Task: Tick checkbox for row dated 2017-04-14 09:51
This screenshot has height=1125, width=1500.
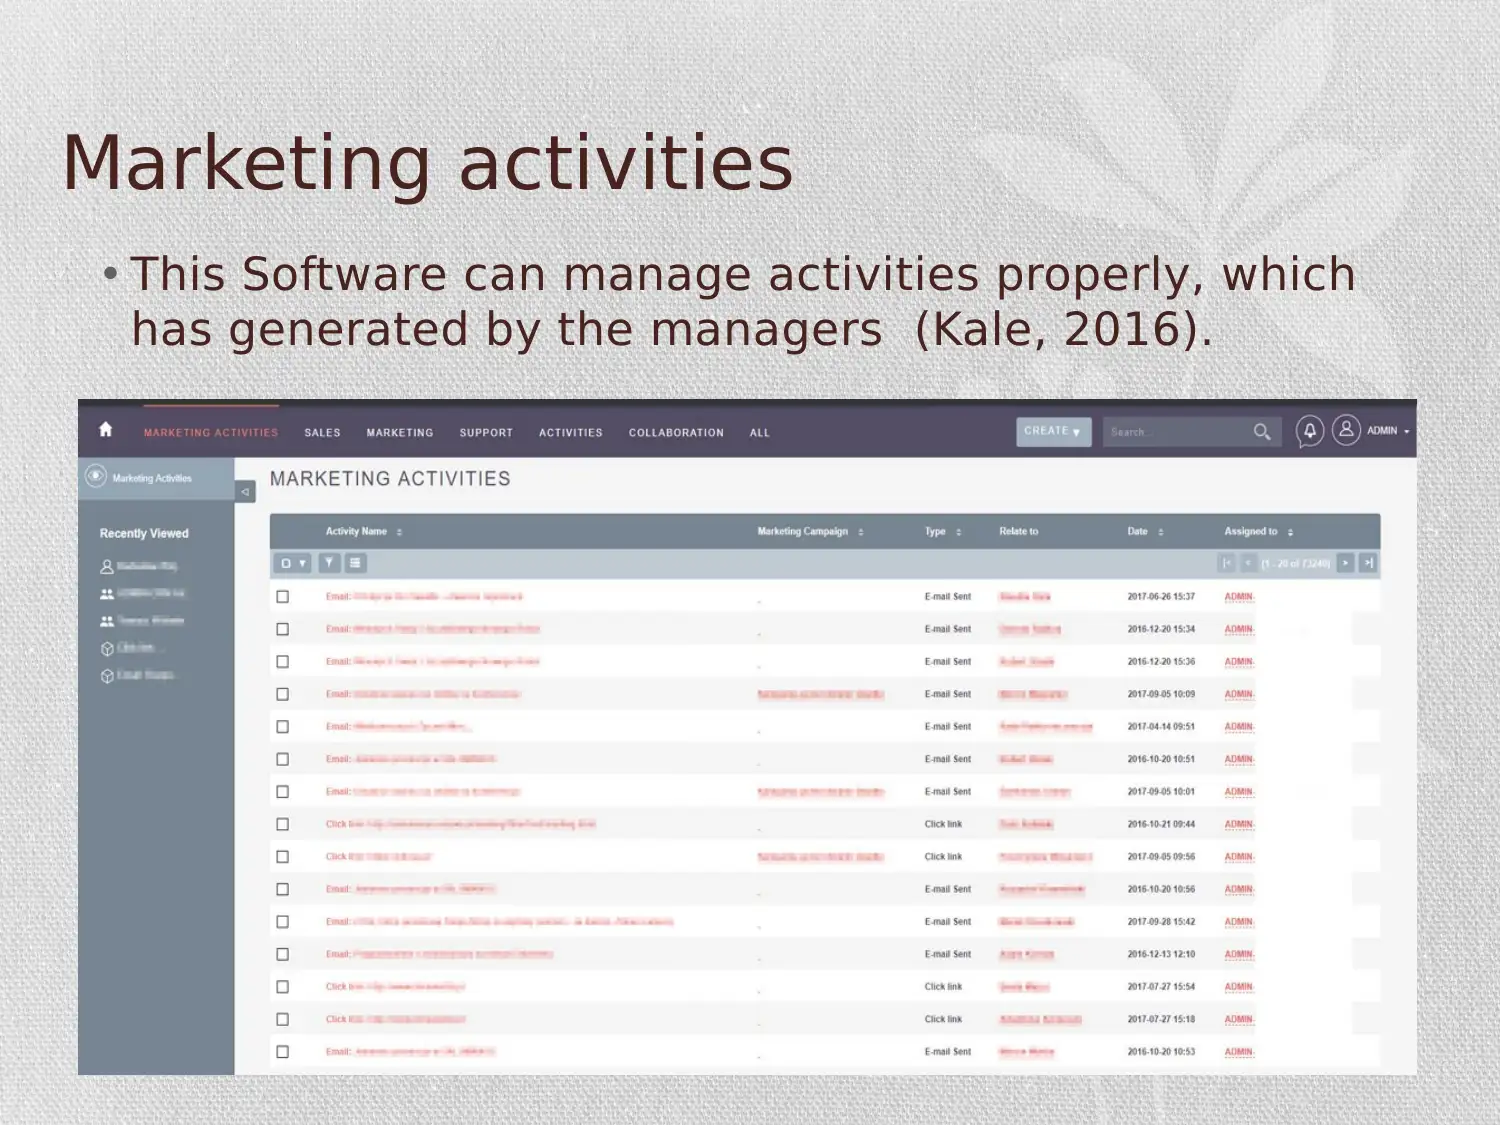Action: pos(283,727)
